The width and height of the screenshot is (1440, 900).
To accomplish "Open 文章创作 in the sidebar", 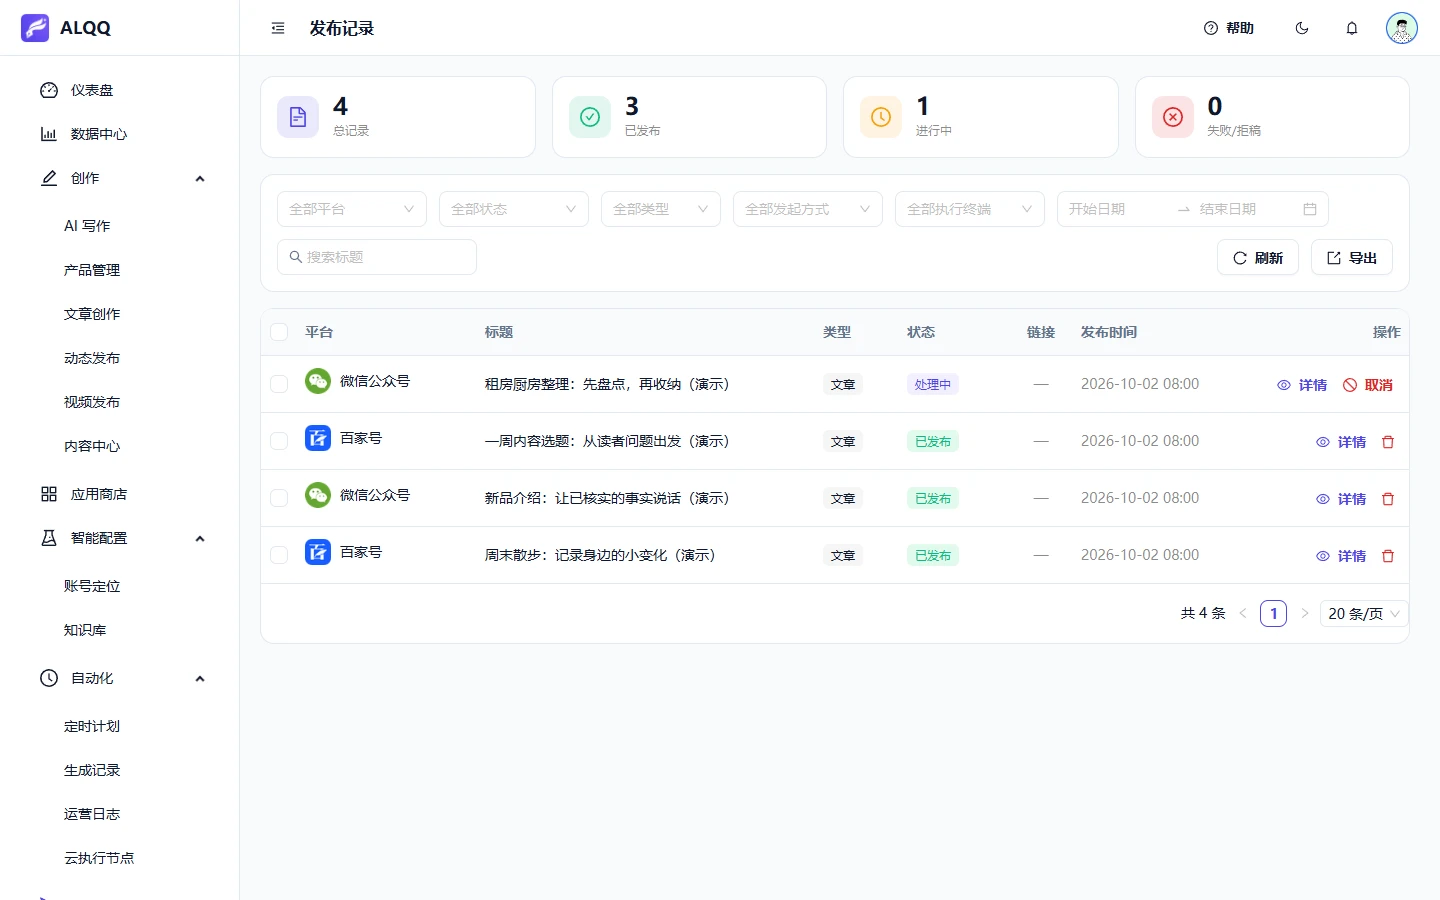I will coord(120,314).
